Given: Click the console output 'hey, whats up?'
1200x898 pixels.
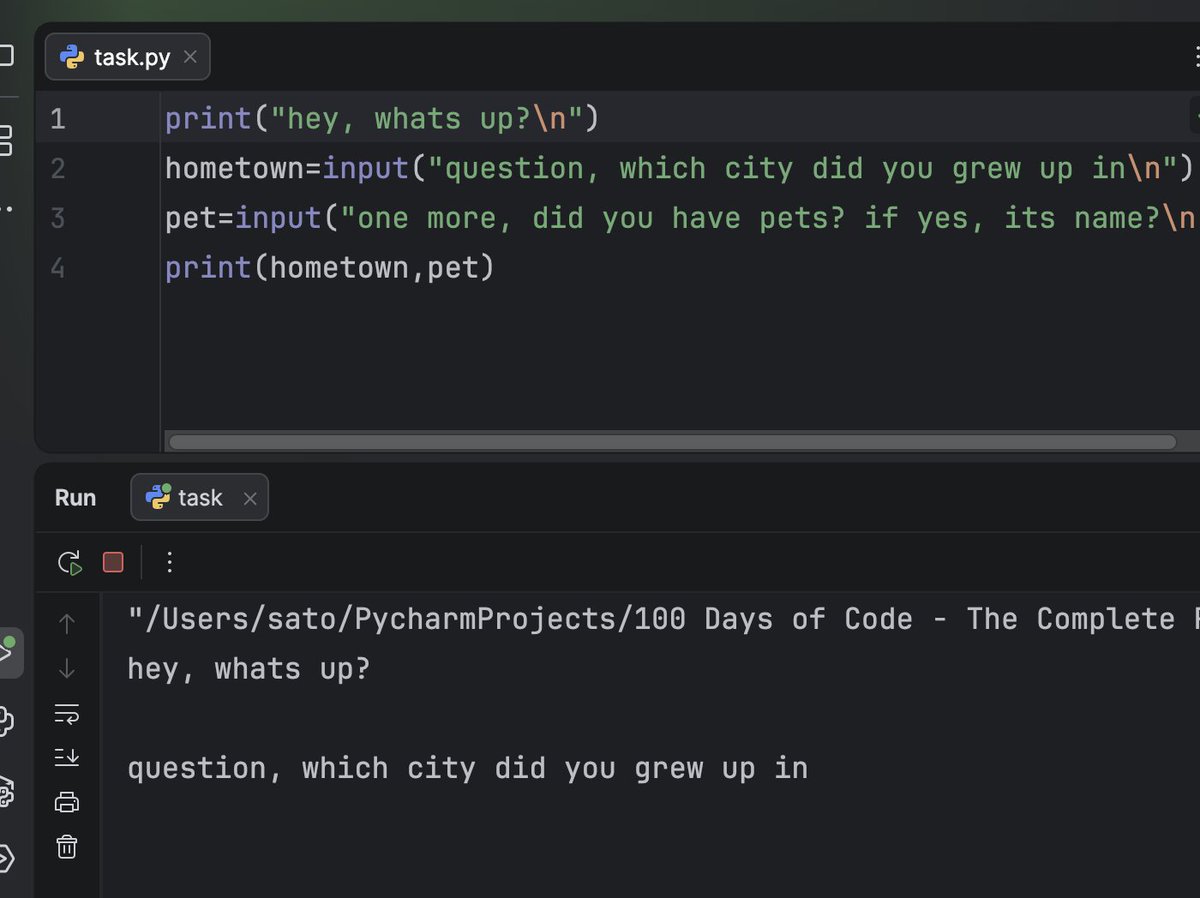Looking at the screenshot, I should [249, 669].
